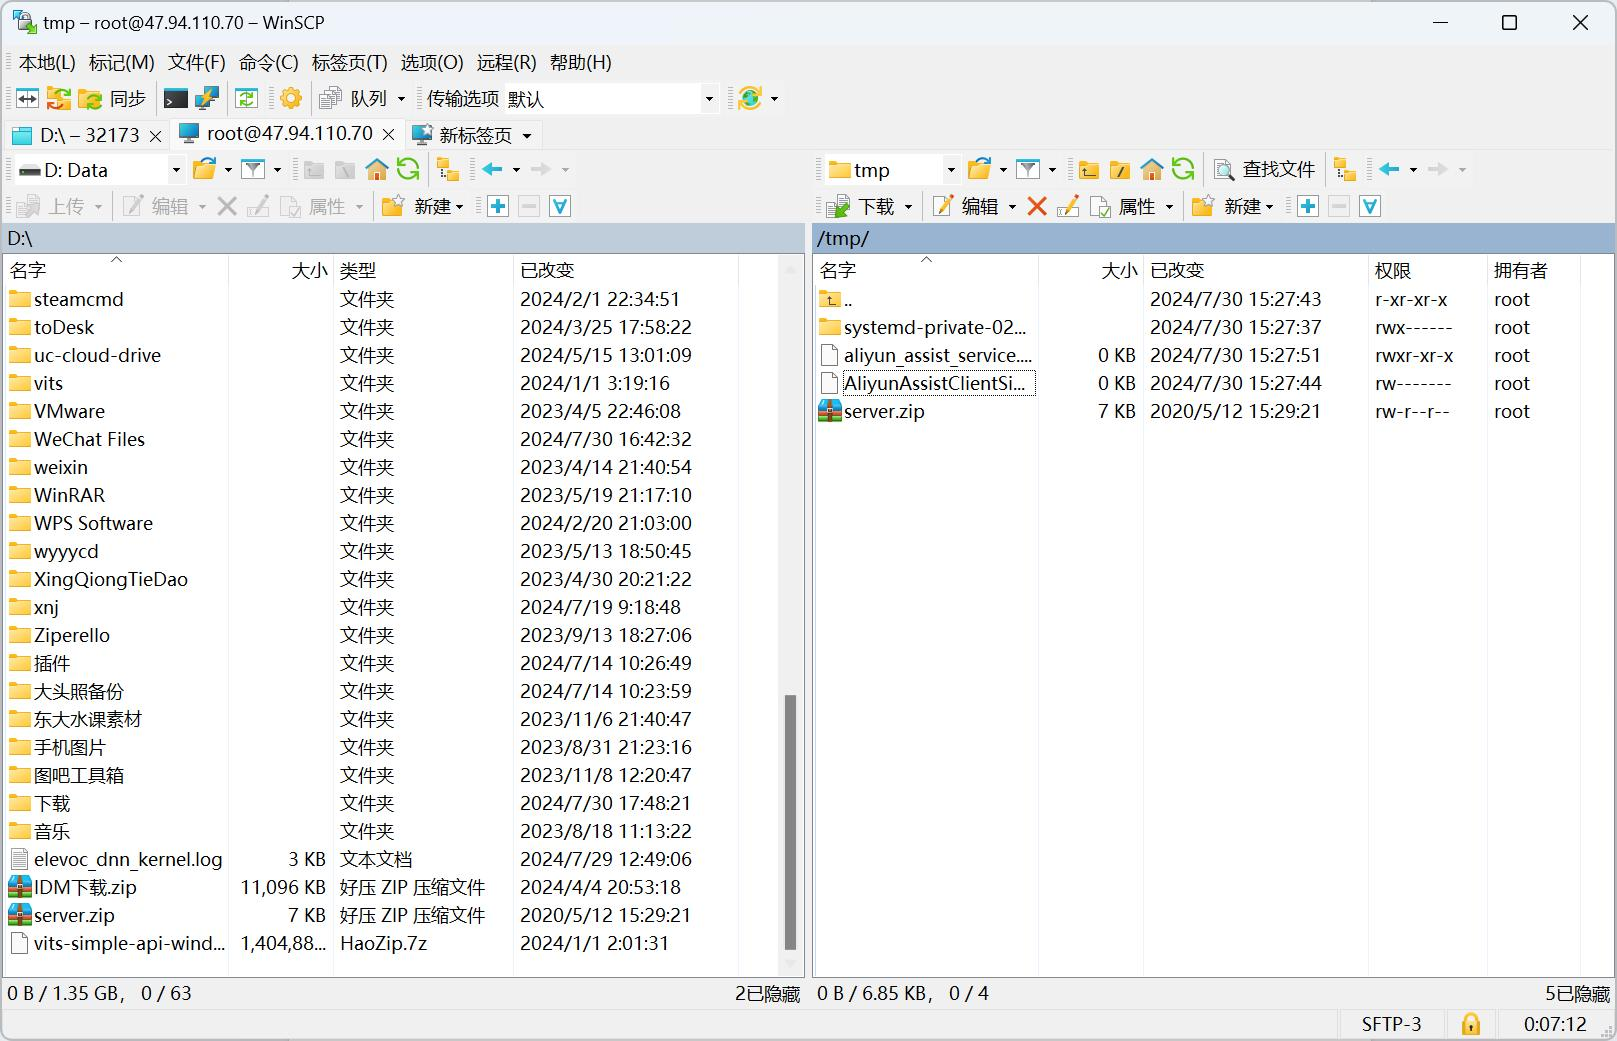Open the remote tmp directory selector
This screenshot has width=1617, height=1041.
(892, 170)
